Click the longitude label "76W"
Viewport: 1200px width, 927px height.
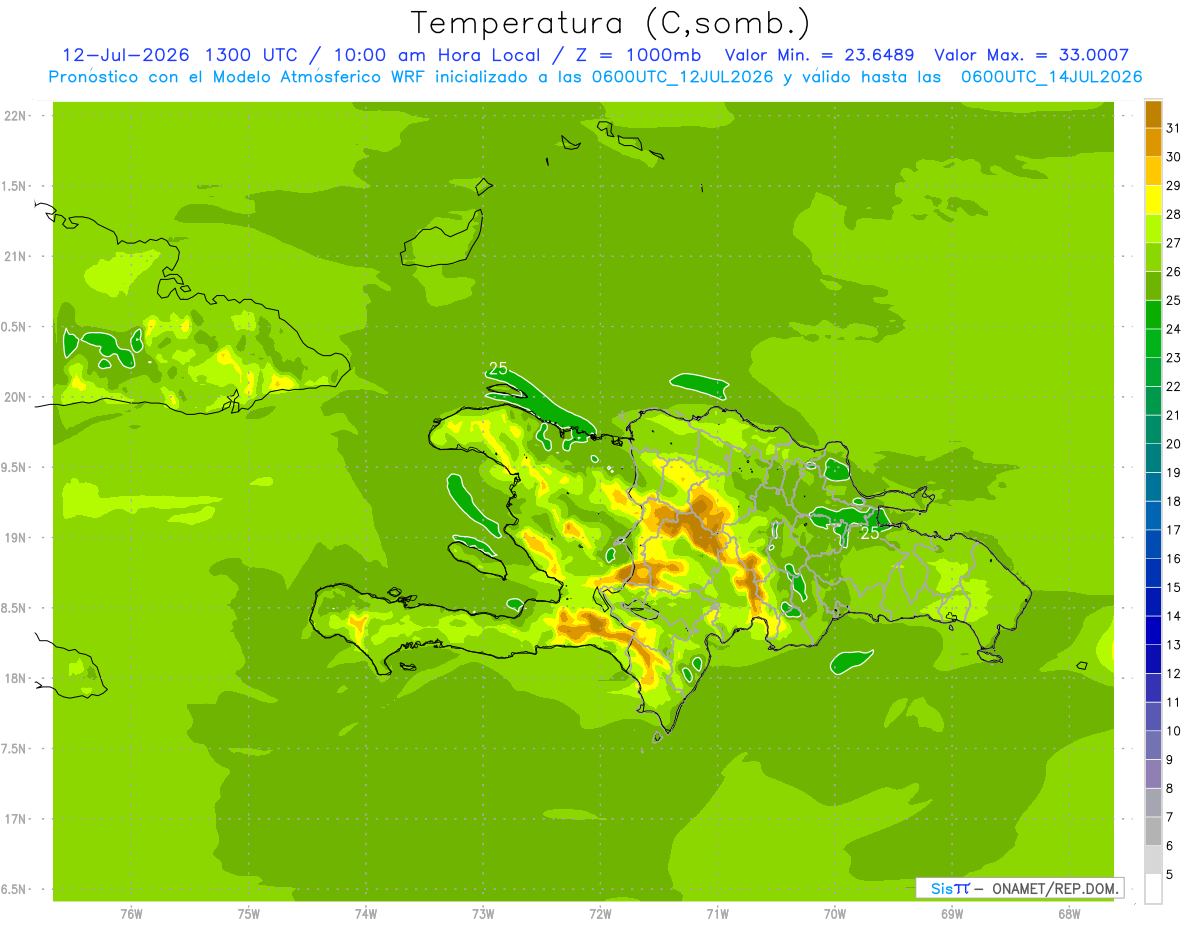[x=131, y=913]
